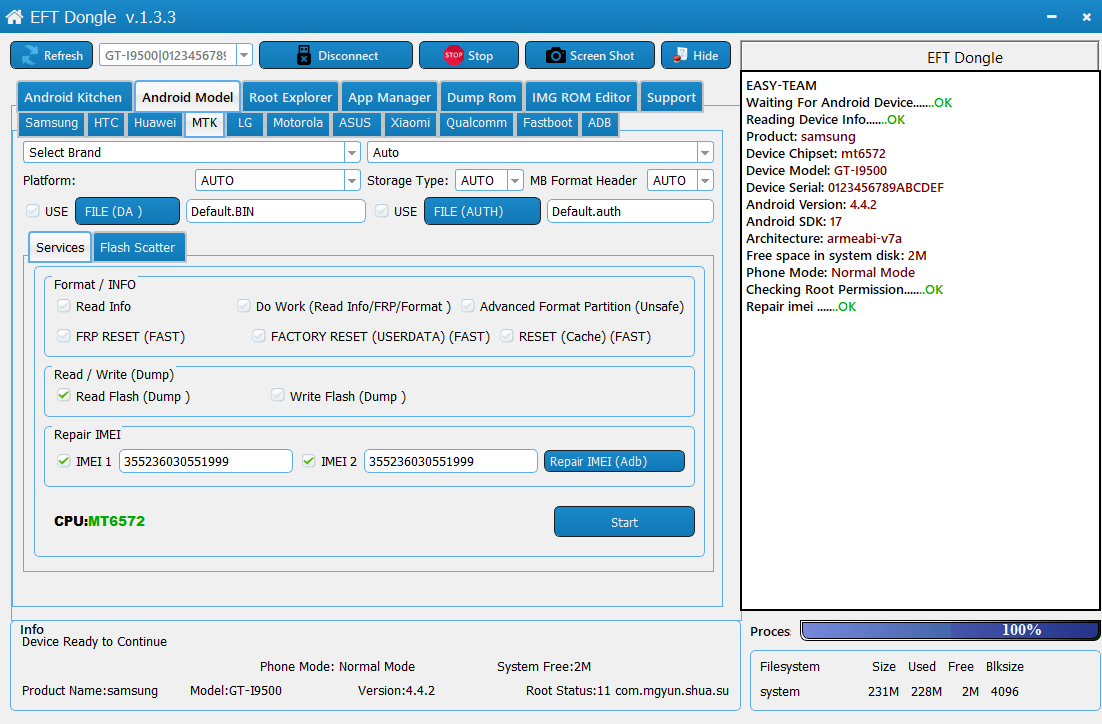Screen dimensions: 1102x724
Task: Click the Hide button icon
Action: pyautogui.click(x=680, y=55)
